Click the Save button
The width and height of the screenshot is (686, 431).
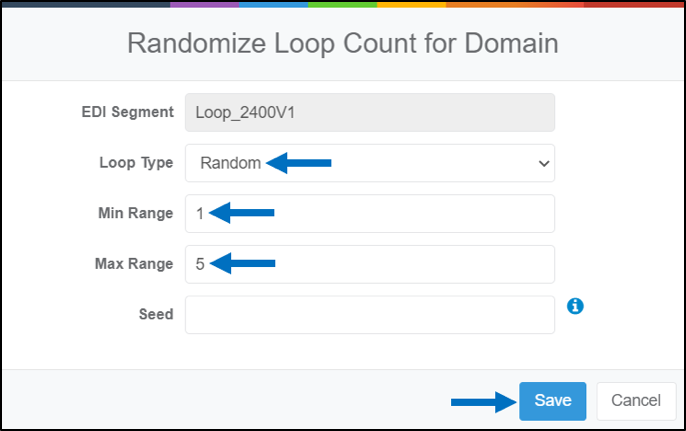click(x=553, y=401)
